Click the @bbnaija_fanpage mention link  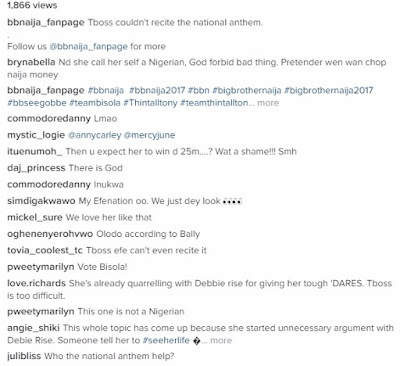(x=88, y=46)
